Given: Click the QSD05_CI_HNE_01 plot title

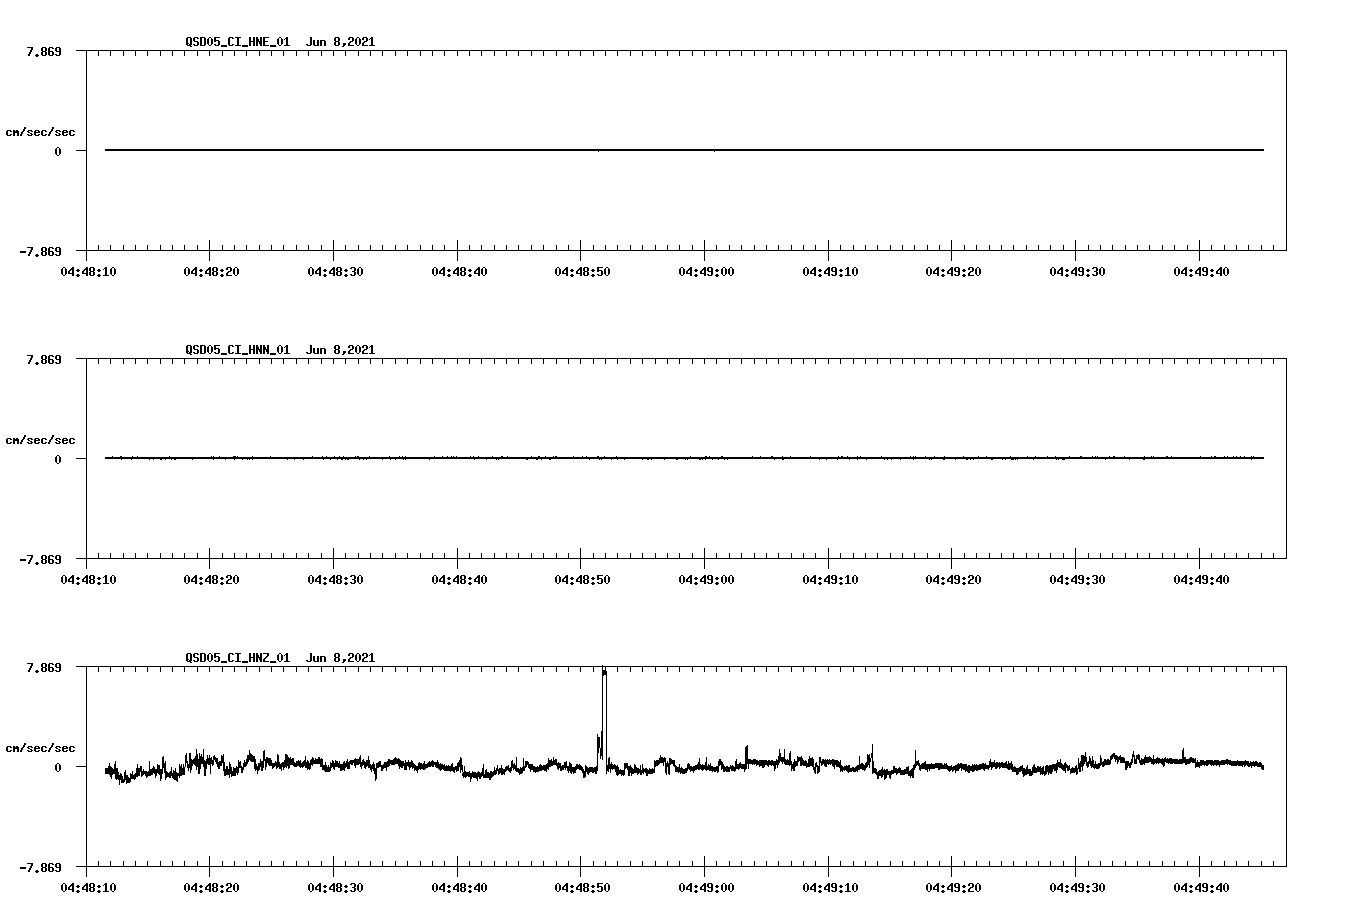Looking at the screenshot, I should (x=280, y=41).
